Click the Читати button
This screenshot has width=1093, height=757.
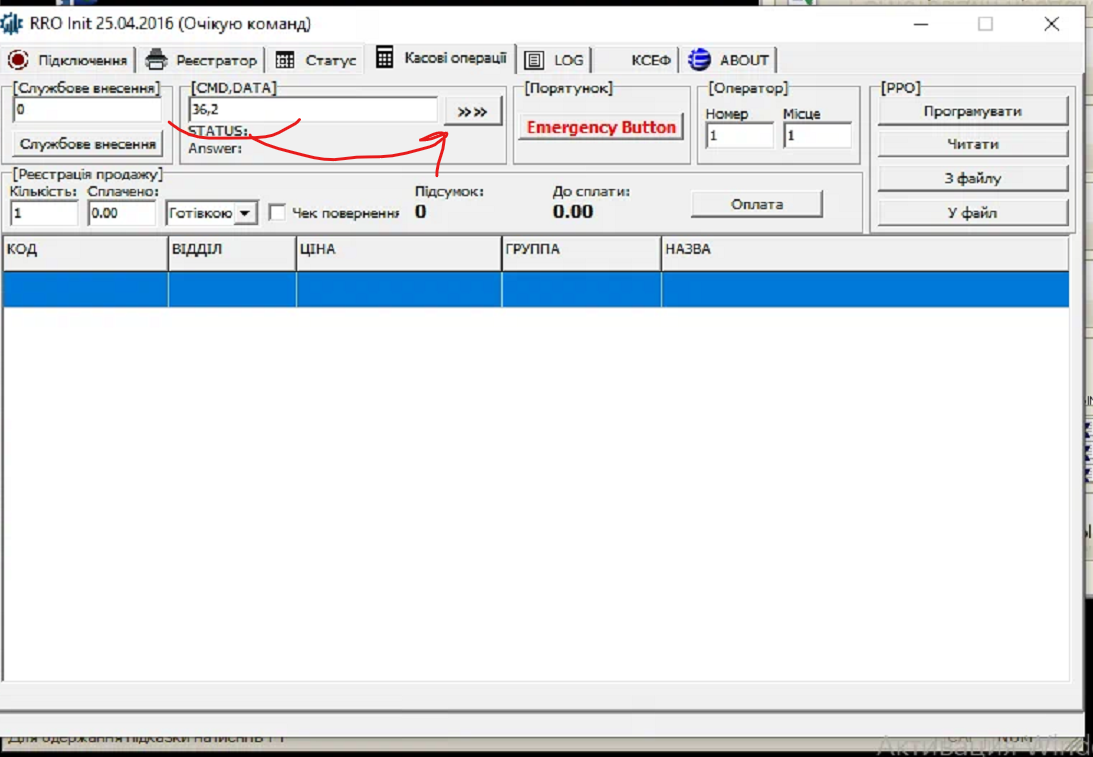(x=972, y=144)
